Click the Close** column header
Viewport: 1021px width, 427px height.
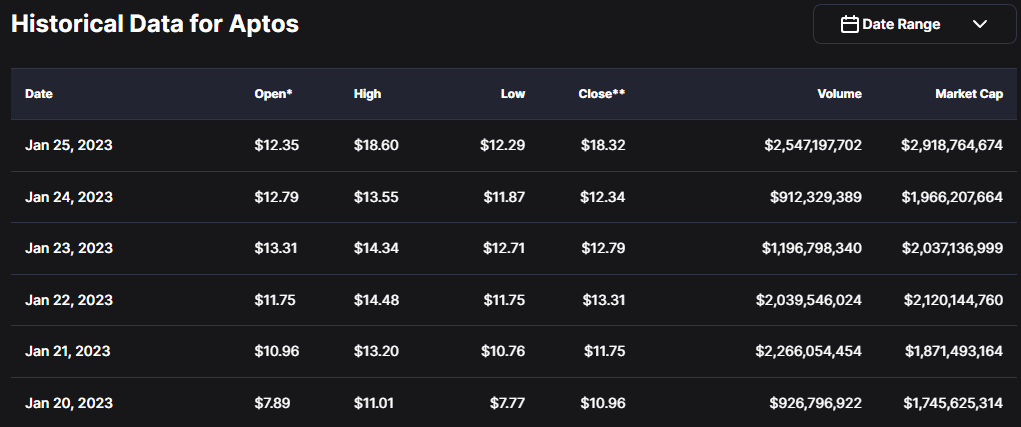click(x=601, y=94)
